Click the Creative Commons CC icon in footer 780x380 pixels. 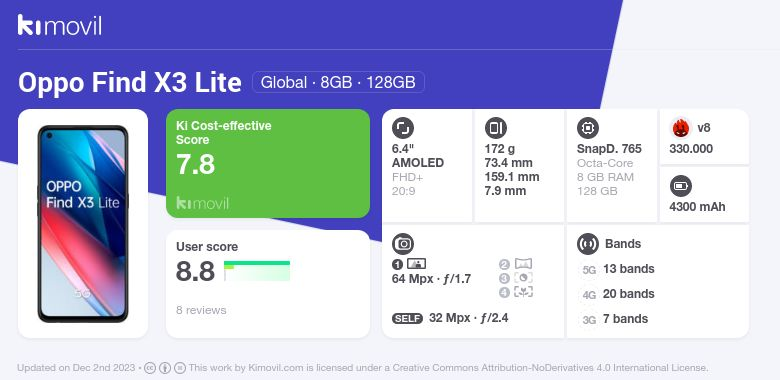click(150, 368)
